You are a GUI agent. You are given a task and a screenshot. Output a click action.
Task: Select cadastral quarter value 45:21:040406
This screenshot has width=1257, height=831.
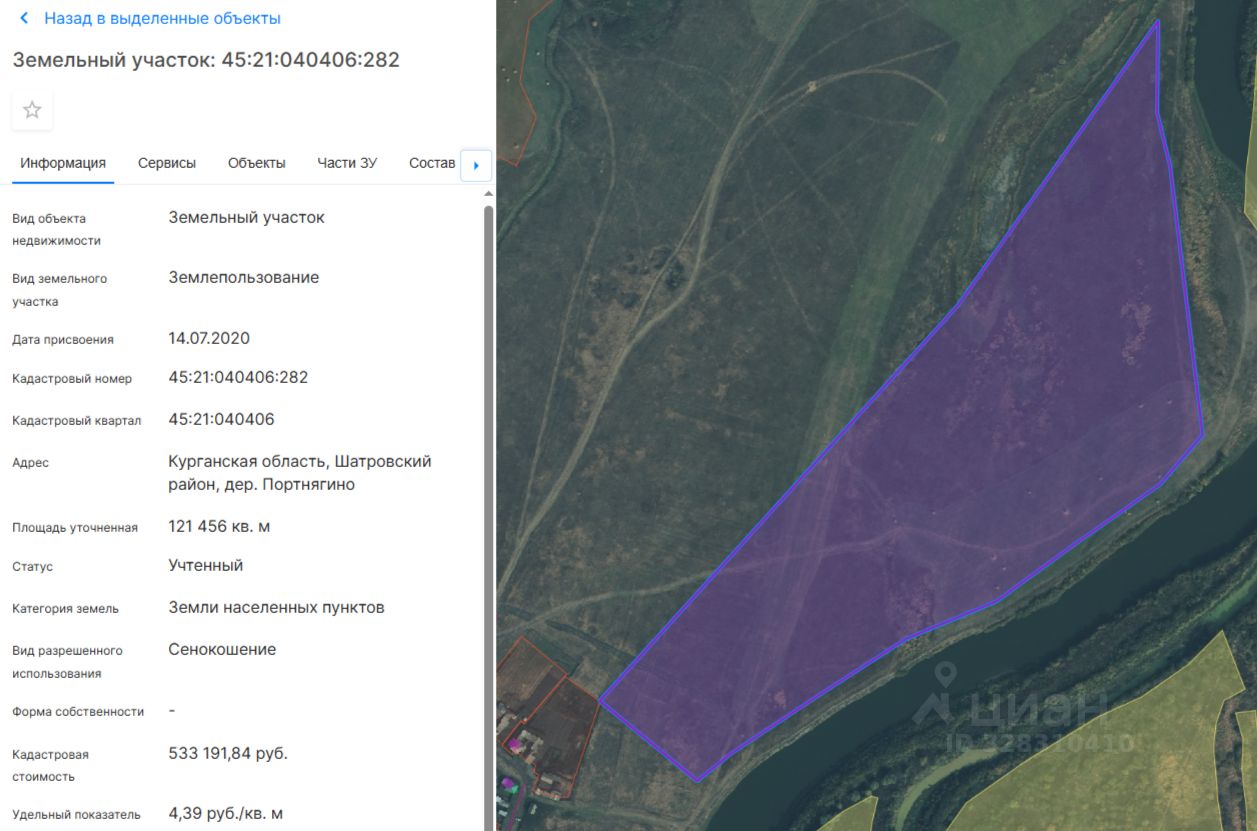[x=221, y=419]
